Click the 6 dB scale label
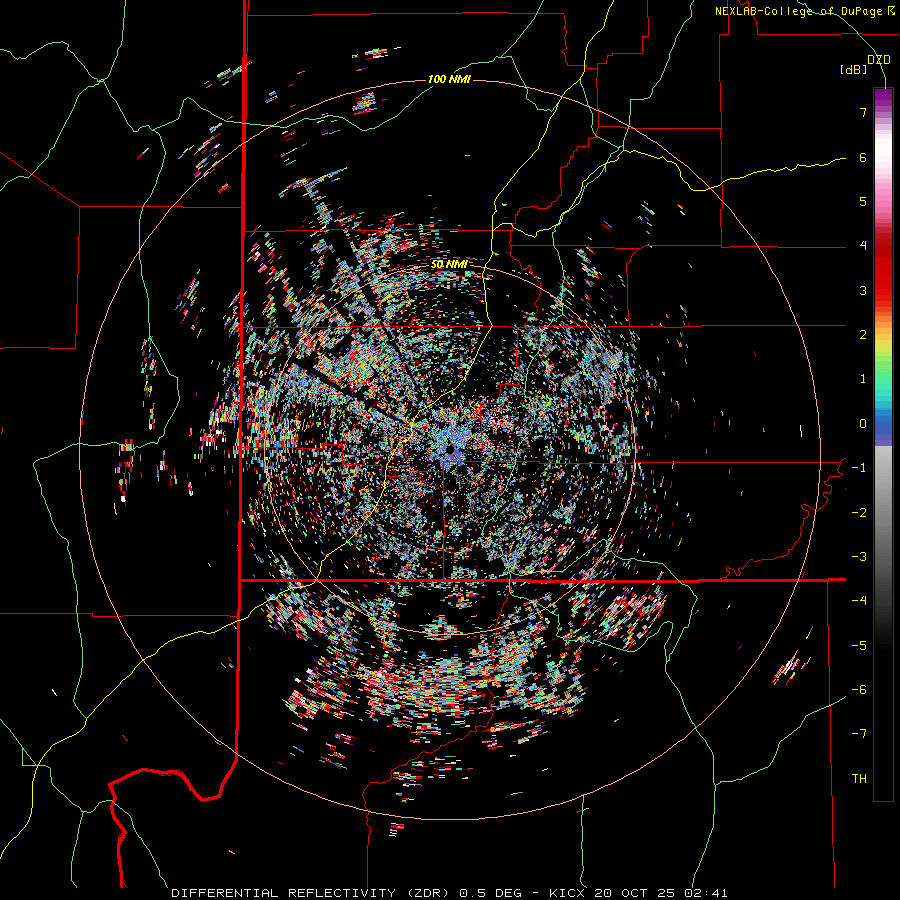 pyautogui.click(x=863, y=157)
